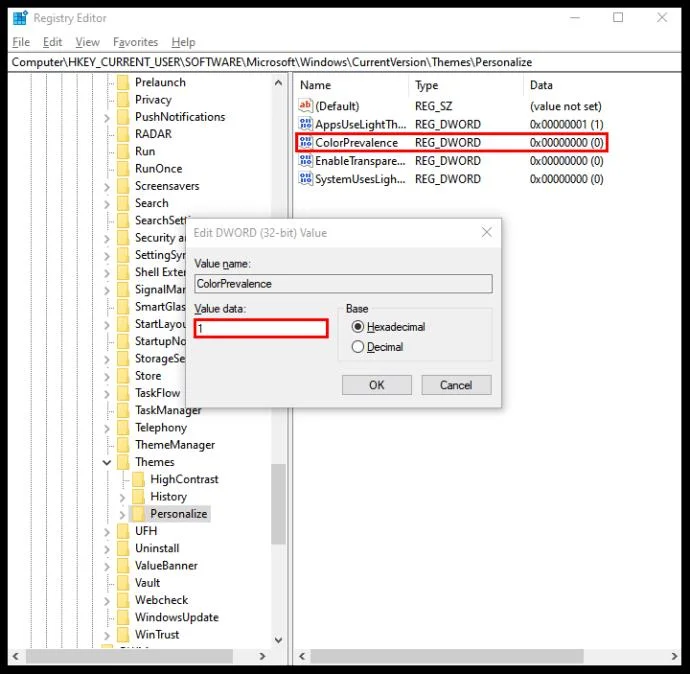This screenshot has height=674, width=690.
Task: Click the tree pane scroll down arrow
Action: pos(278,640)
